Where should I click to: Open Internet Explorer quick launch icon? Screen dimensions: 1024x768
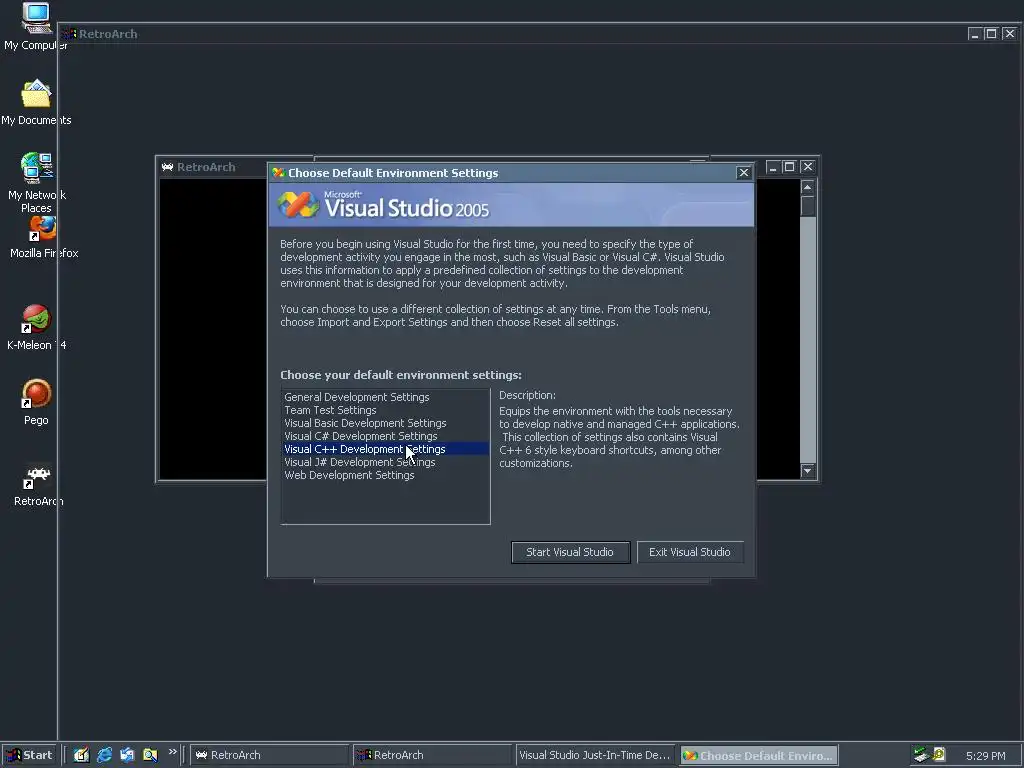pyautogui.click(x=104, y=755)
